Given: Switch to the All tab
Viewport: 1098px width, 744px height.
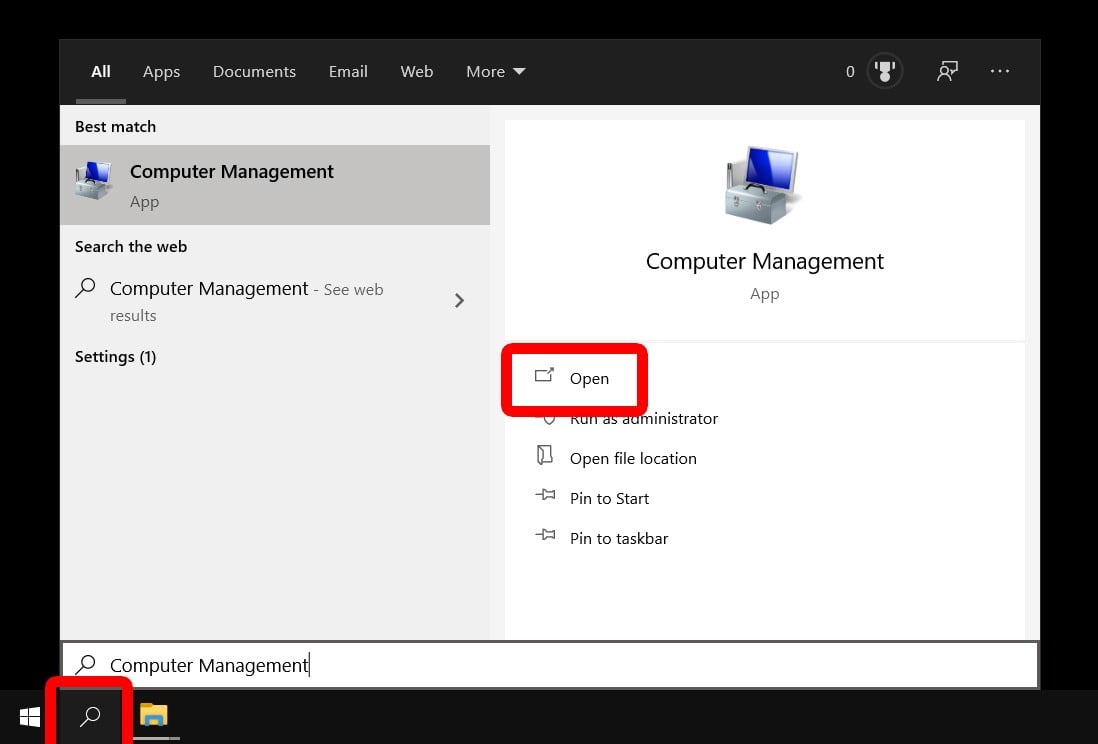Looking at the screenshot, I should click(x=101, y=71).
